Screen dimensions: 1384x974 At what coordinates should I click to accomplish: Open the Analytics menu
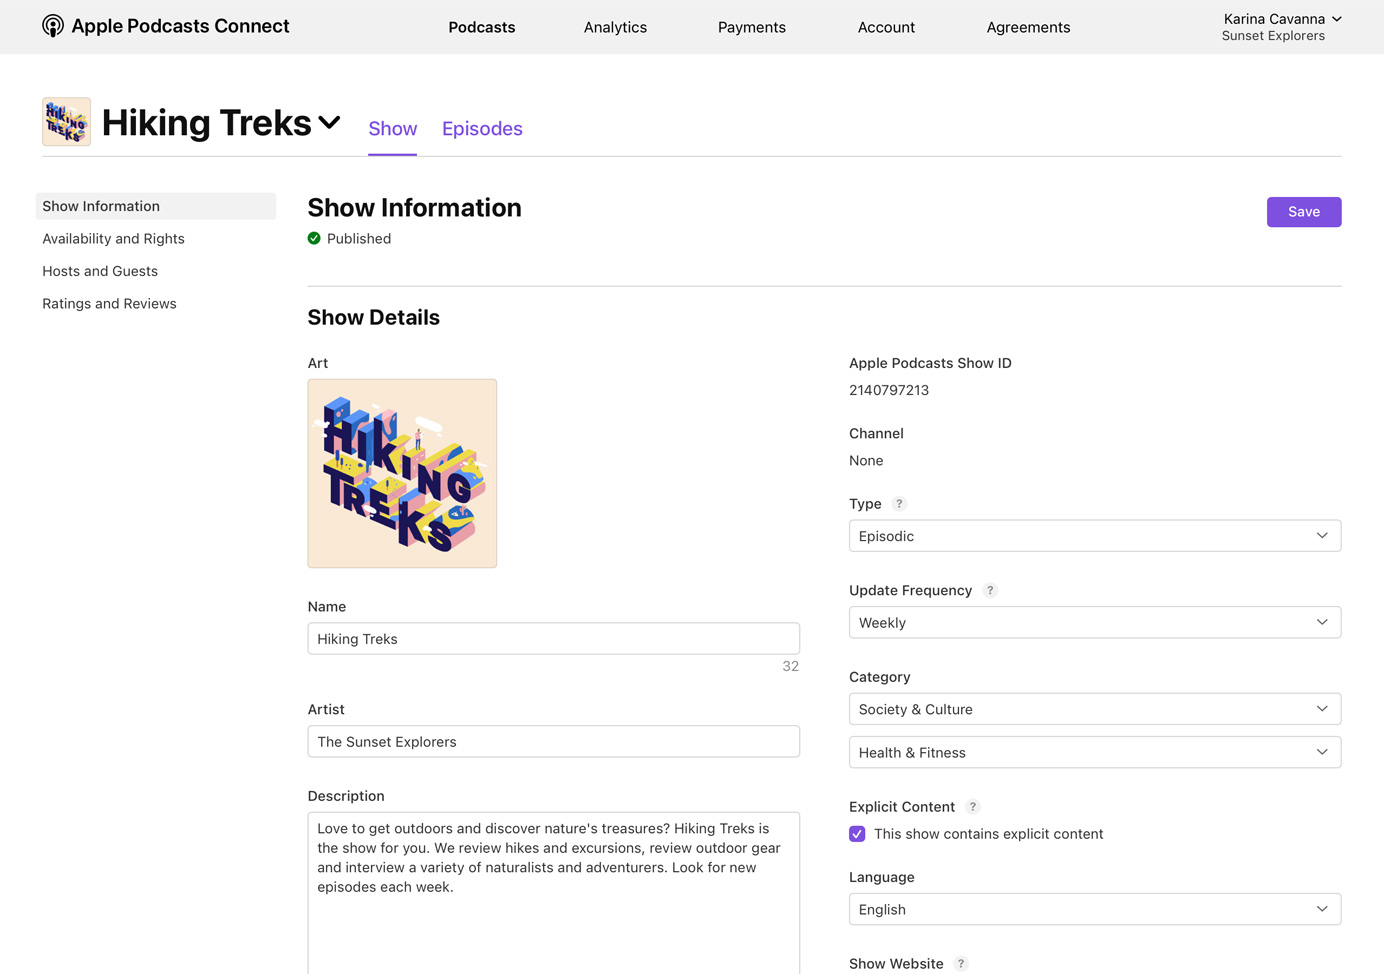tap(615, 27)
